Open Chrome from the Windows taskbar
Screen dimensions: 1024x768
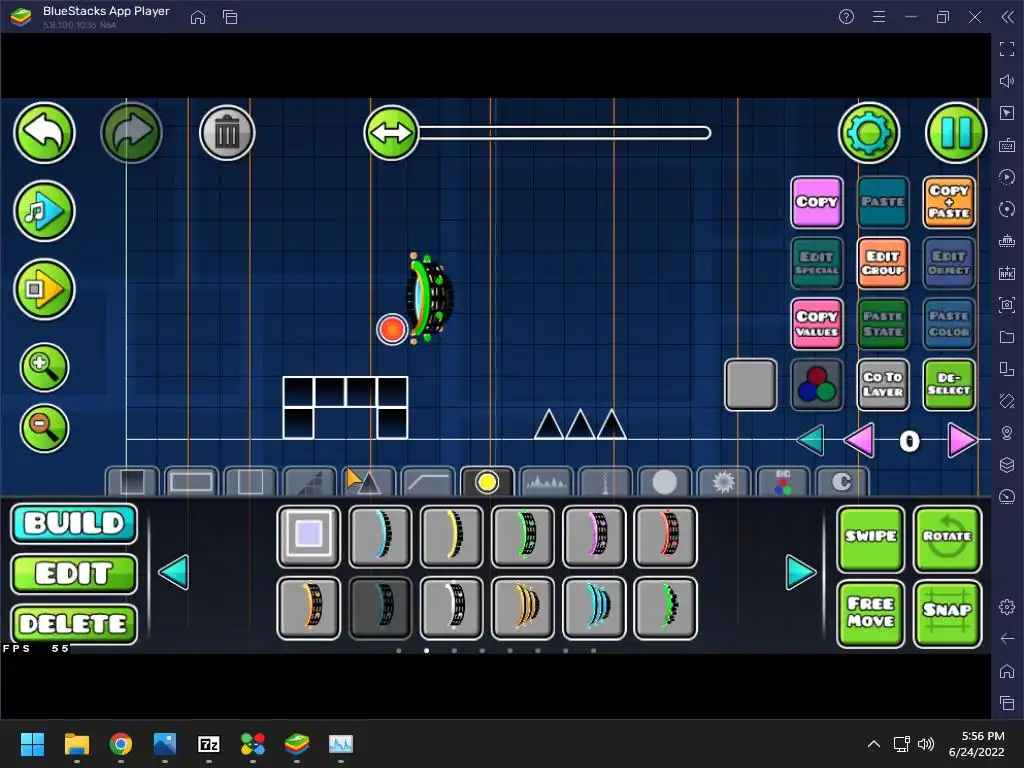121,744
